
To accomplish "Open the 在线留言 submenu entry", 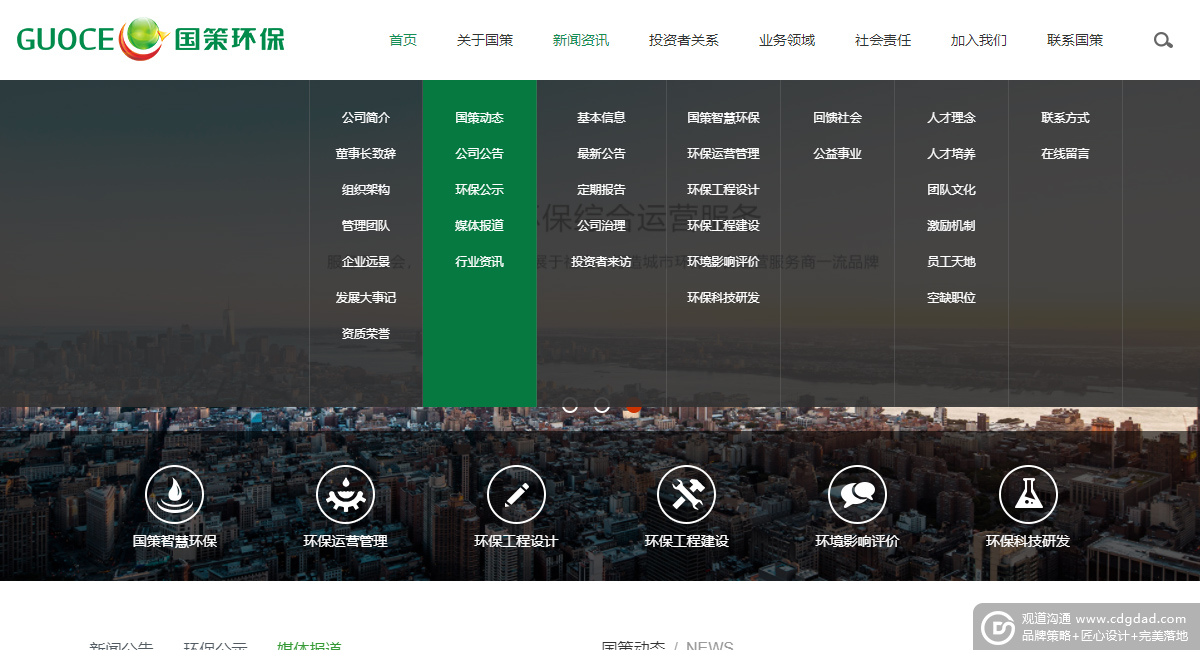I will point(1065,154).
